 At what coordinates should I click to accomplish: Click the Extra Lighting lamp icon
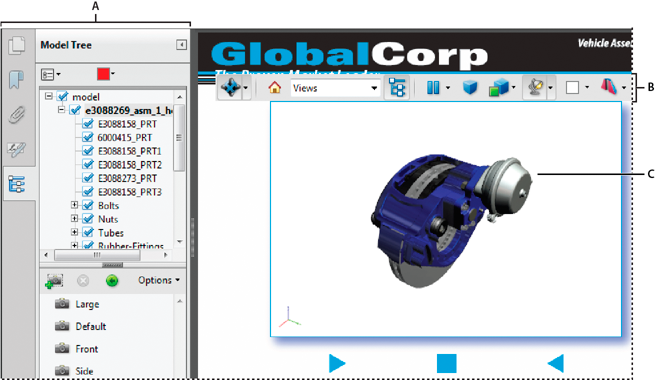(x=535, y=88)
